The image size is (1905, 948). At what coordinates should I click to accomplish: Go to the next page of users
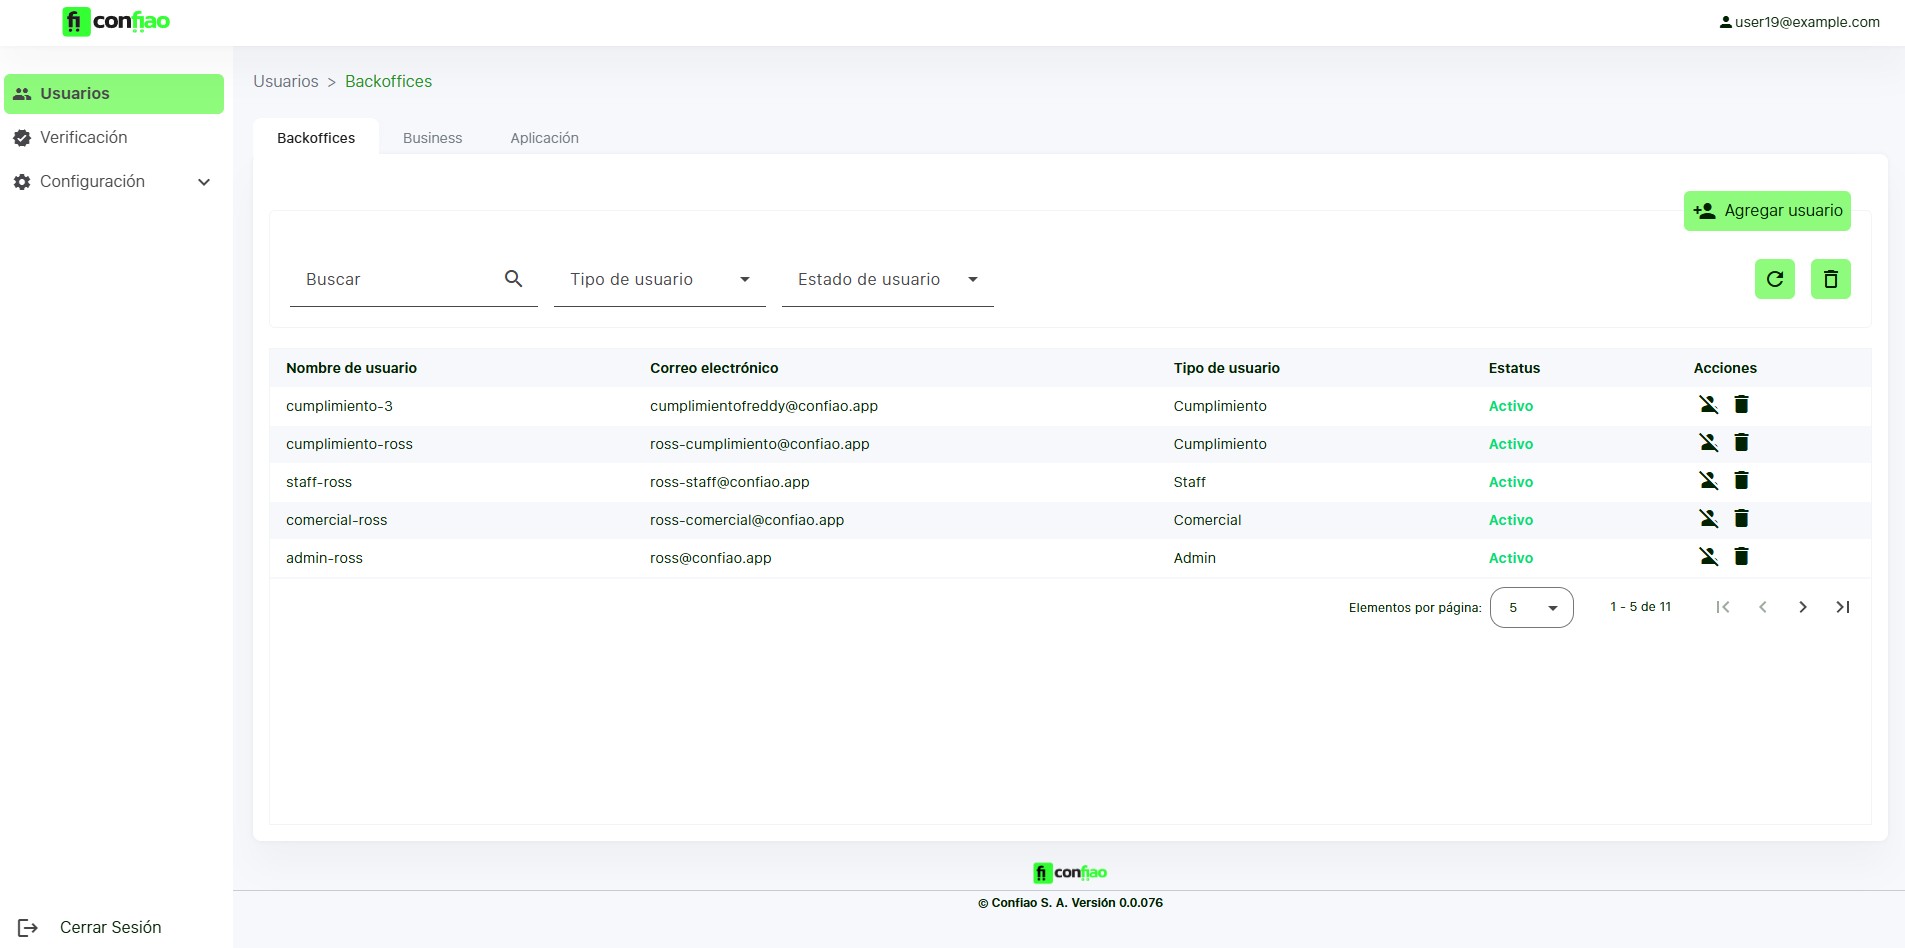(1802, 607)
